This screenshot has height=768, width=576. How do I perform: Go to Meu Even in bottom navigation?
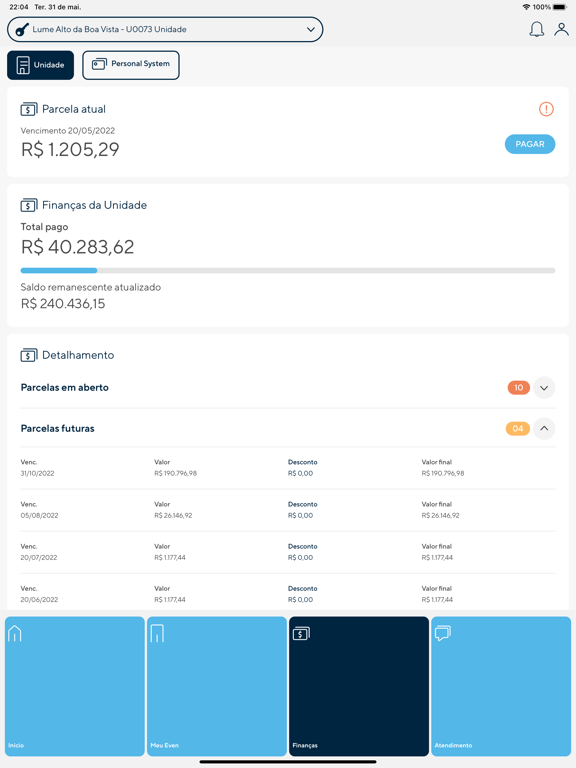(217, 686)
